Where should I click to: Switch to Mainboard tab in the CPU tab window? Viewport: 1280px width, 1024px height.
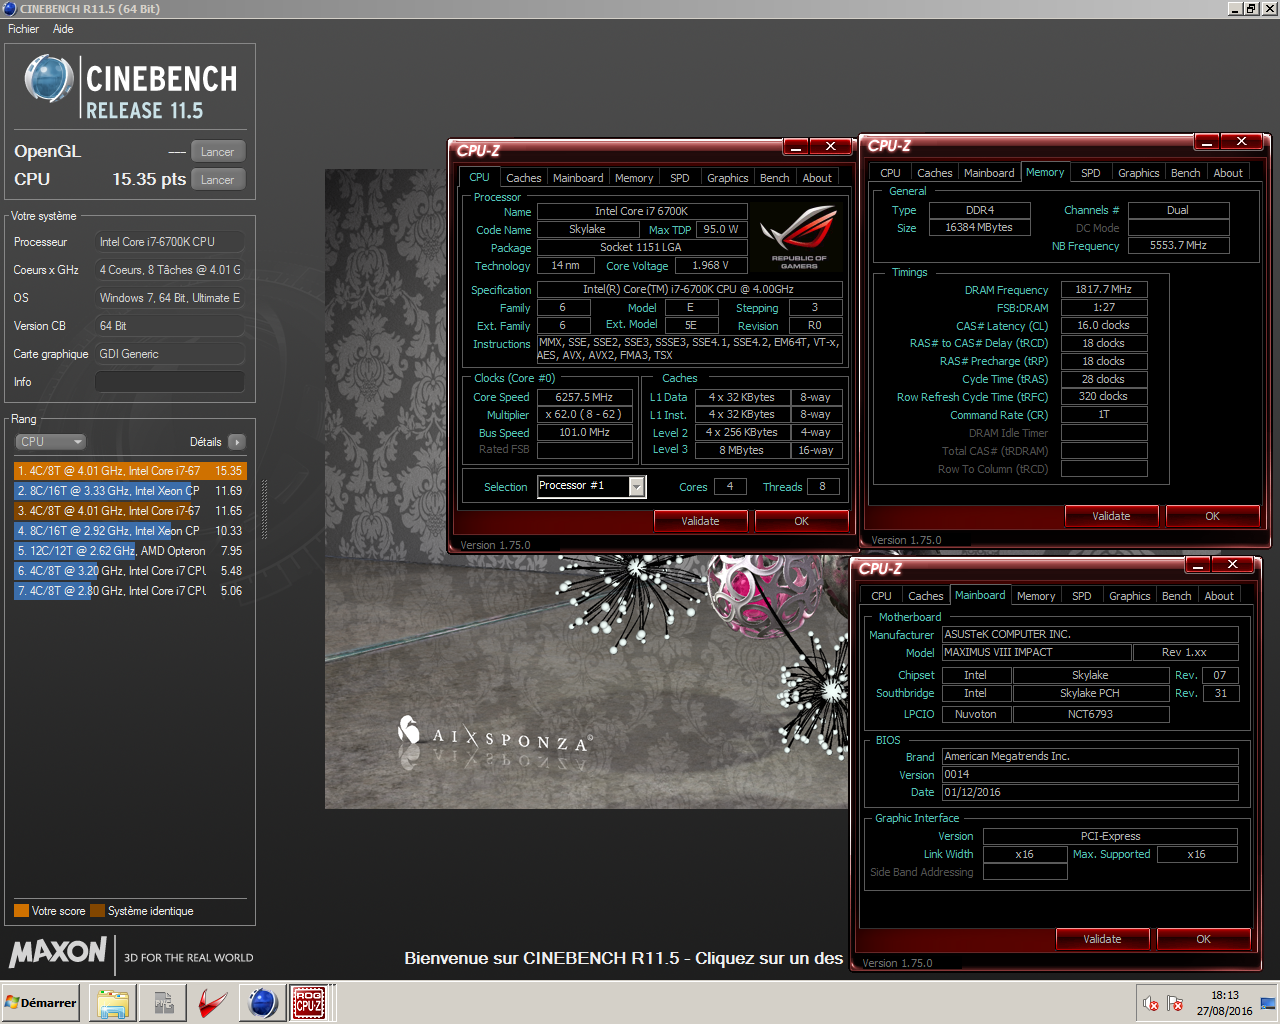pos(578,178)
